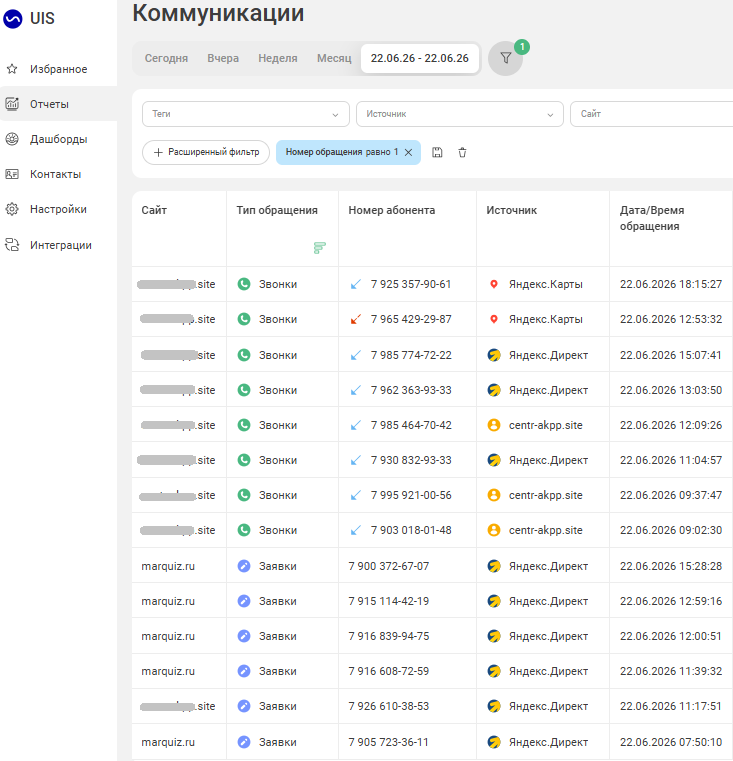Viewport: 733px width, 761px height.
Task: Click the Расширенный фильтр button
Action: (206, 152)
